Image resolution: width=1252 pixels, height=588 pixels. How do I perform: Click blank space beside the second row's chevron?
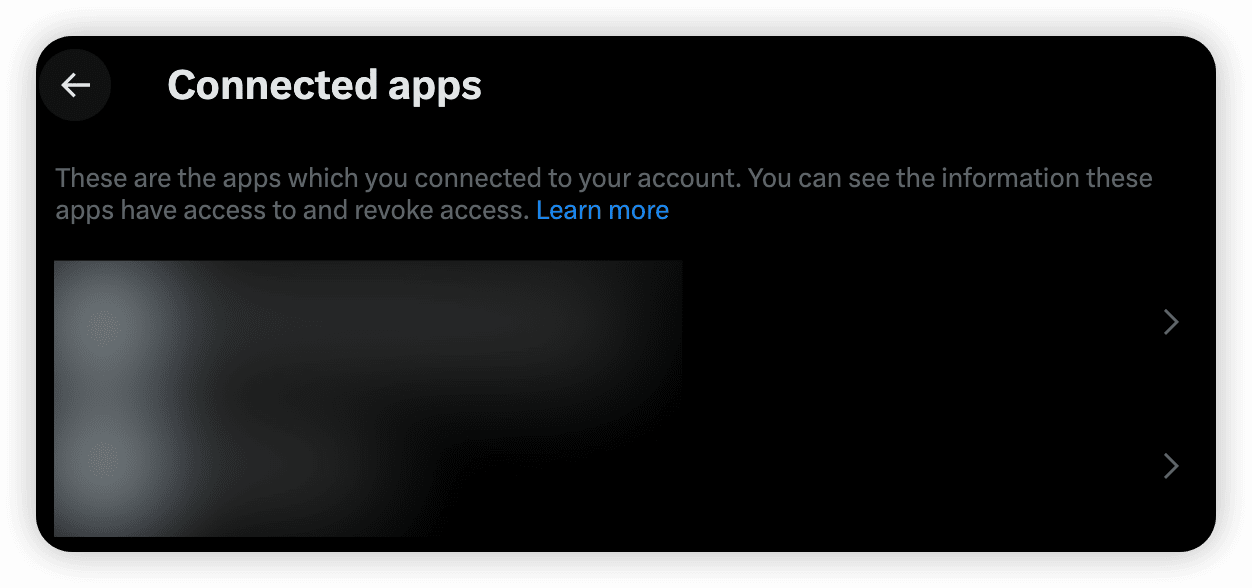pos(920,465)
